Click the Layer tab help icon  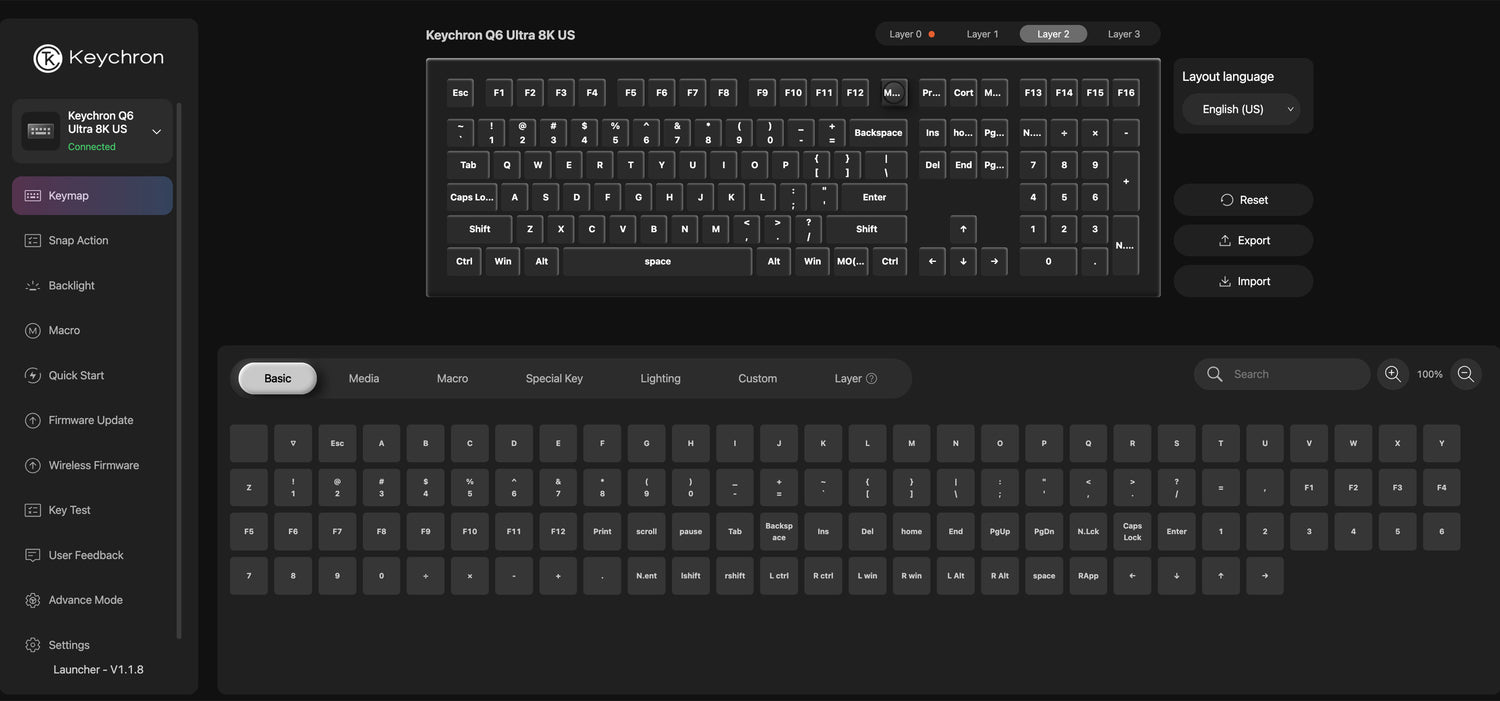[x=871, y=379]
